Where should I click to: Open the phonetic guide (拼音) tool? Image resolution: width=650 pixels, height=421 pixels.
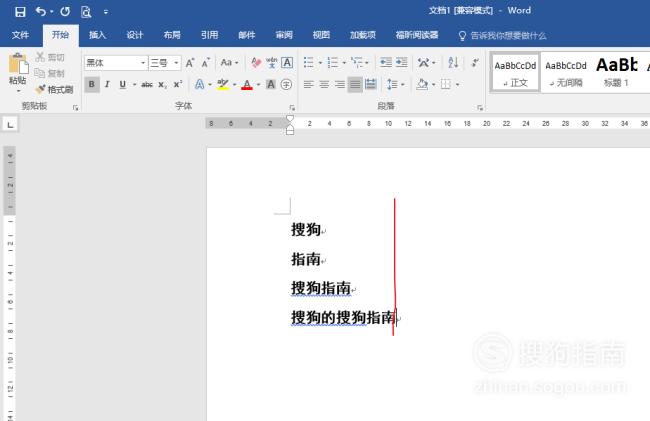tap(272, 63)
